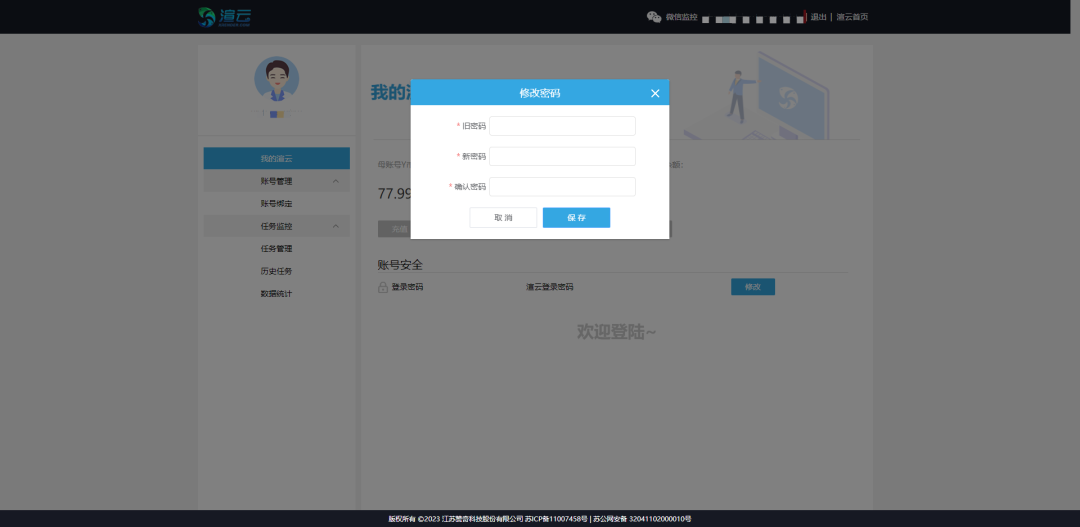Open 历史任务 in the sidebar

click(x=276, y=271)
